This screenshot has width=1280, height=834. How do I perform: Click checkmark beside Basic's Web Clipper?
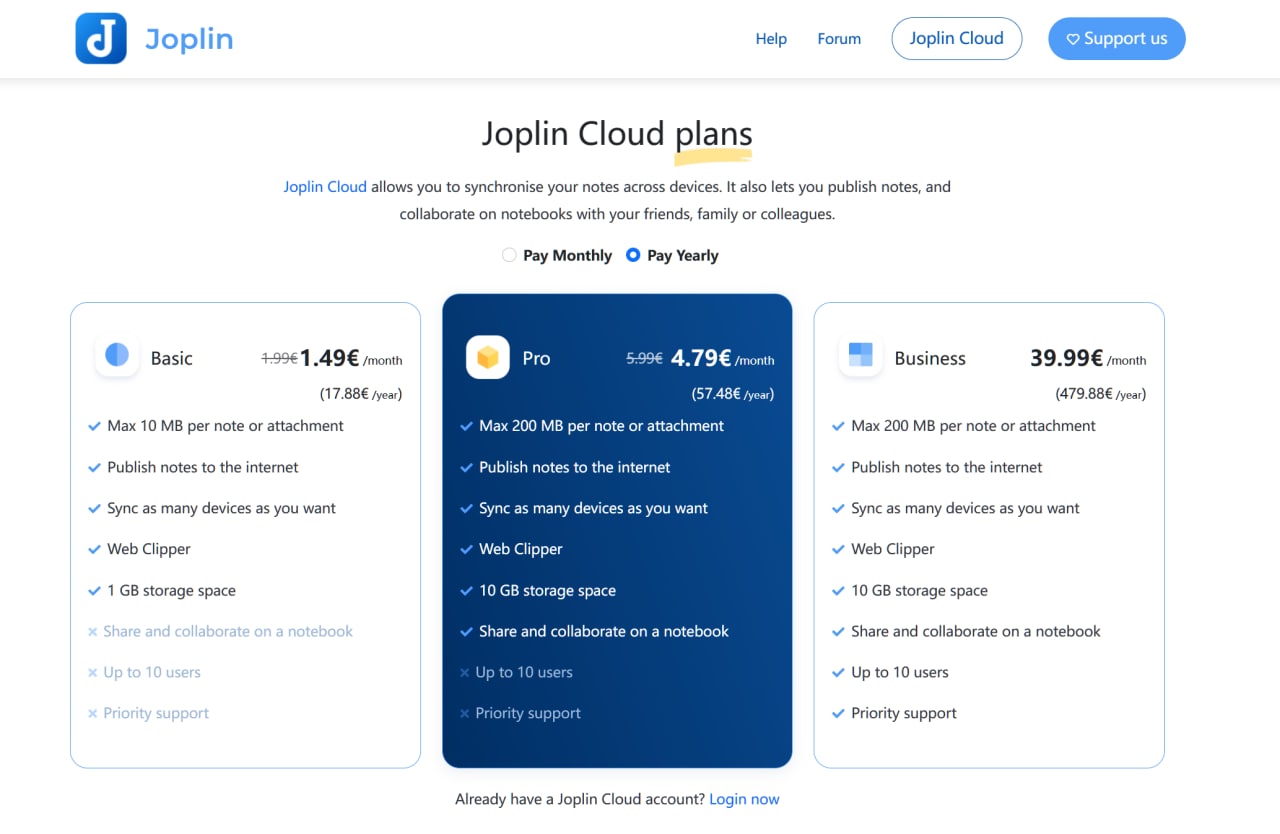[x=95, y=549]
